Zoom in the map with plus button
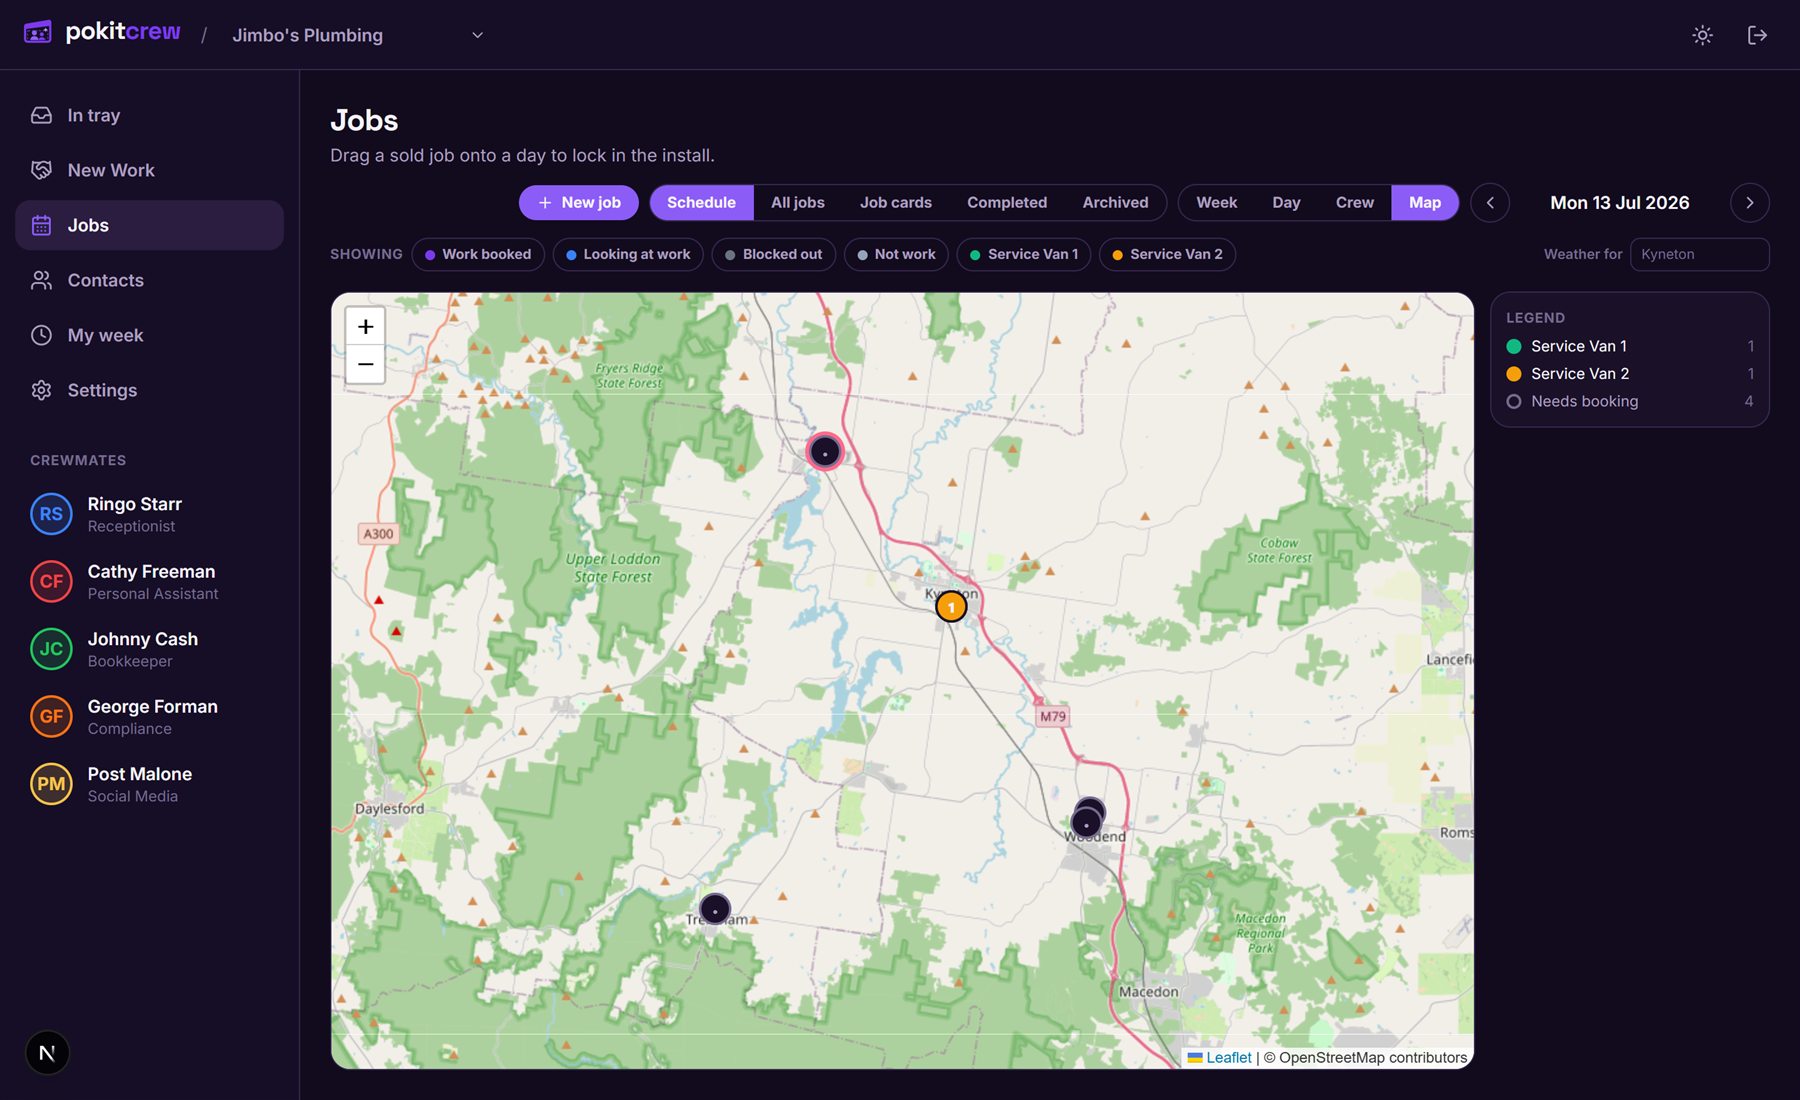The height and width of the screenshot is (1100, 1800). click(x=365, y=327)
